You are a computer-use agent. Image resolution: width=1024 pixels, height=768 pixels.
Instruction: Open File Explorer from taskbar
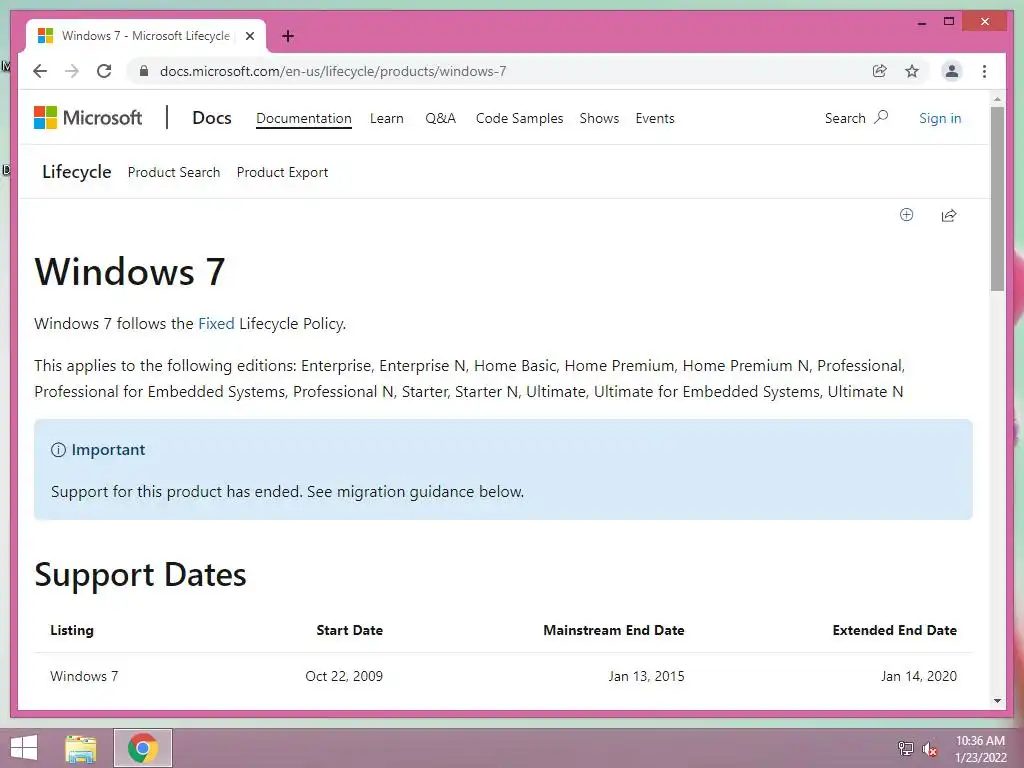click(x=81, y=748)
